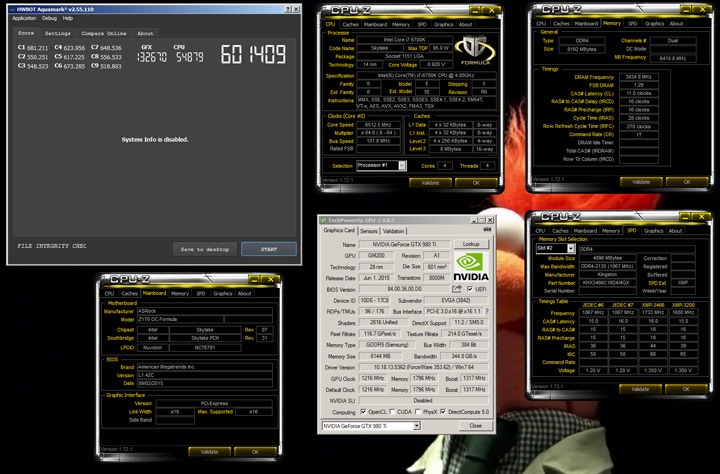Click Validate in the CPU-Z SPD window
This screenshot has height=474, width=720.
point(640,389)
